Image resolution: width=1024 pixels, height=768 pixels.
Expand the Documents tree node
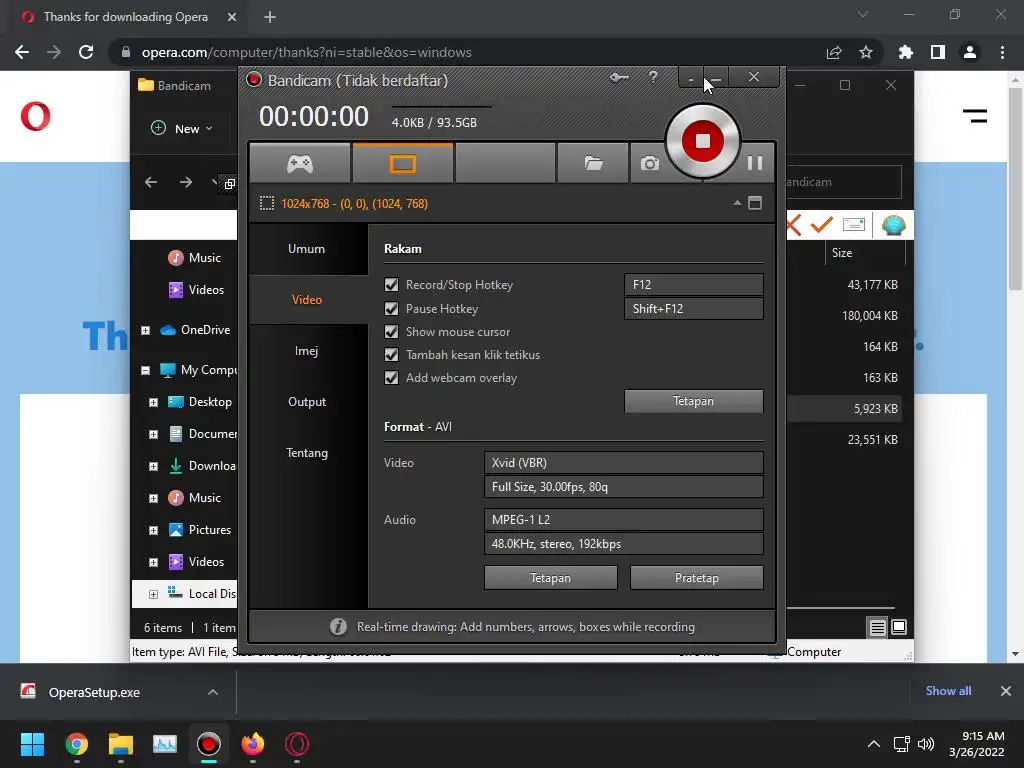(x=153, y=434)
